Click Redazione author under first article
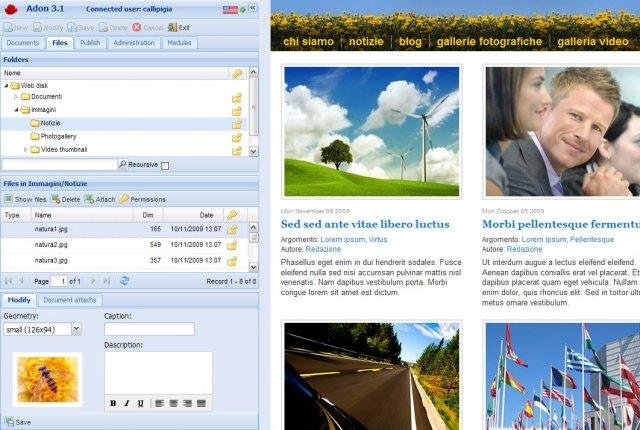This screenshot has height=430, width=640. point(323,249)
